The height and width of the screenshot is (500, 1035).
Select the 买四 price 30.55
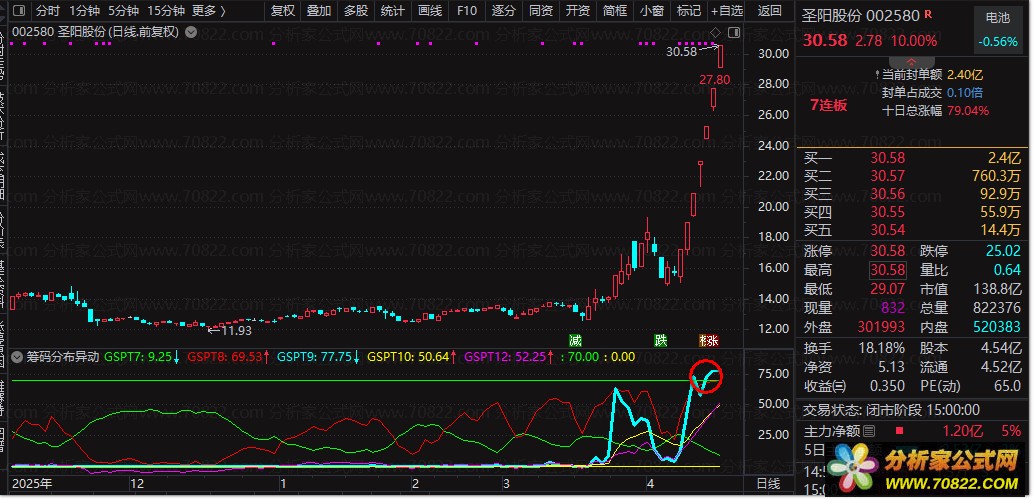pos(888,212)
